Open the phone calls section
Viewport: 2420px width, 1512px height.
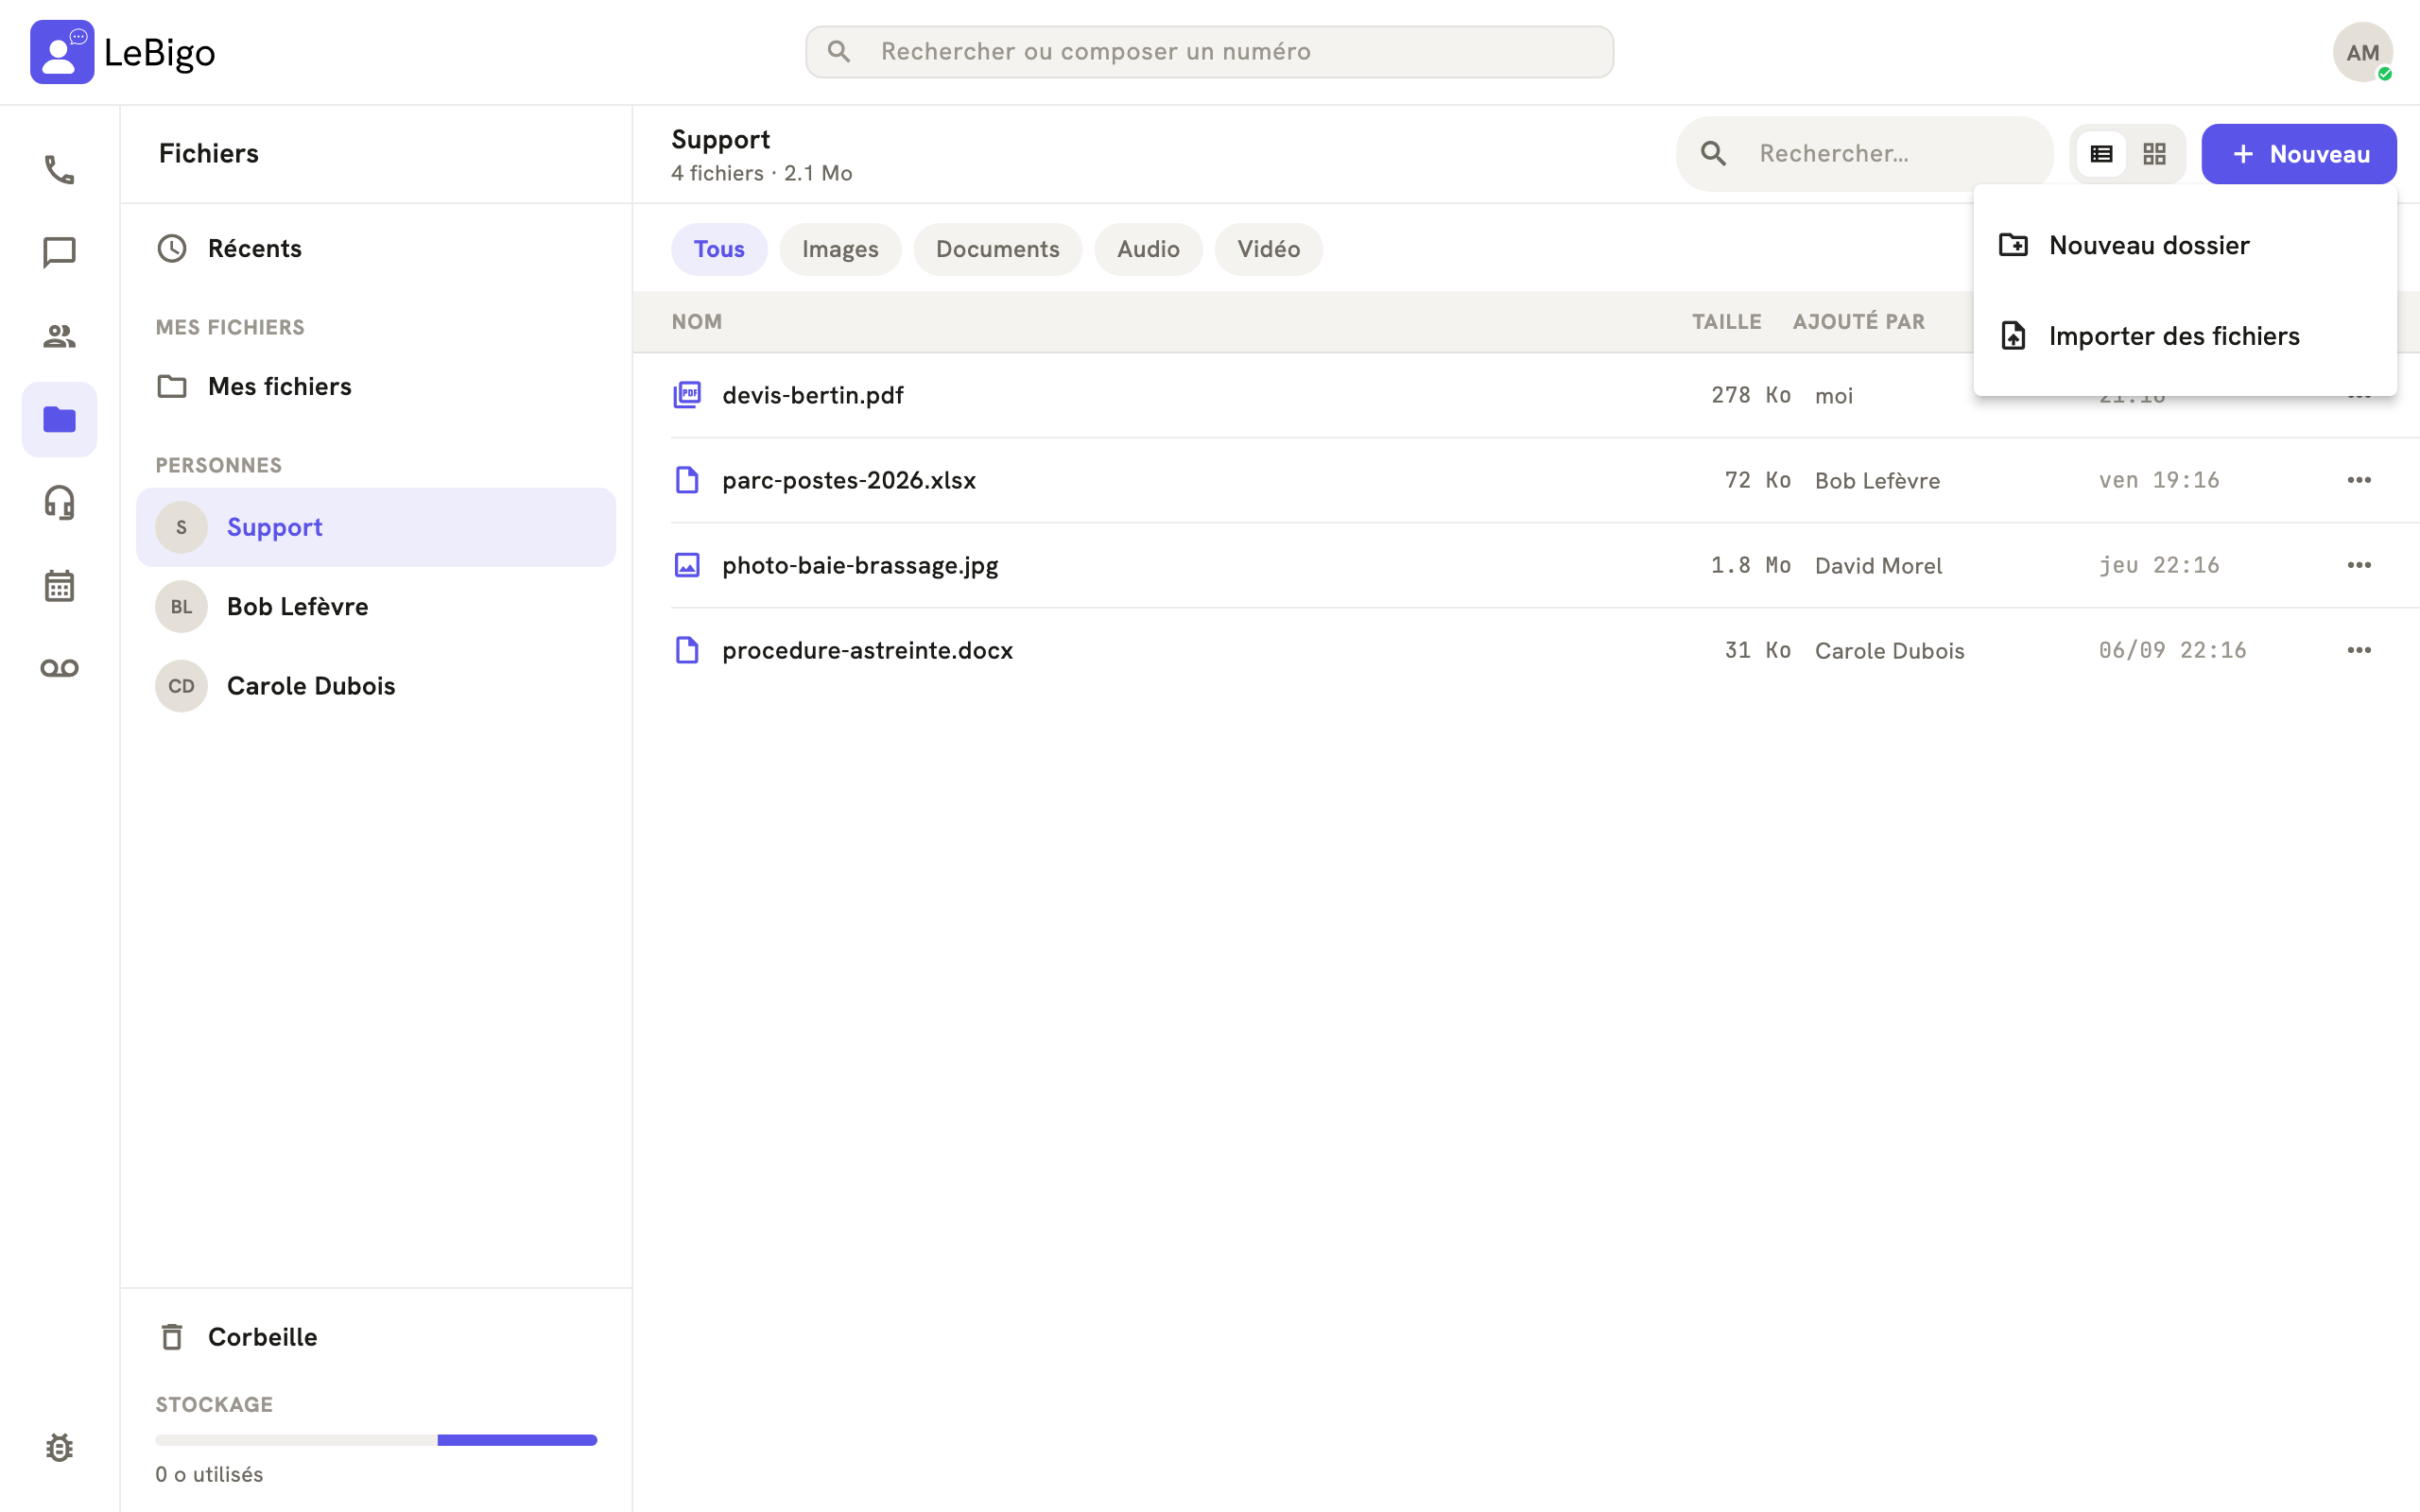(x=59, y=169)
